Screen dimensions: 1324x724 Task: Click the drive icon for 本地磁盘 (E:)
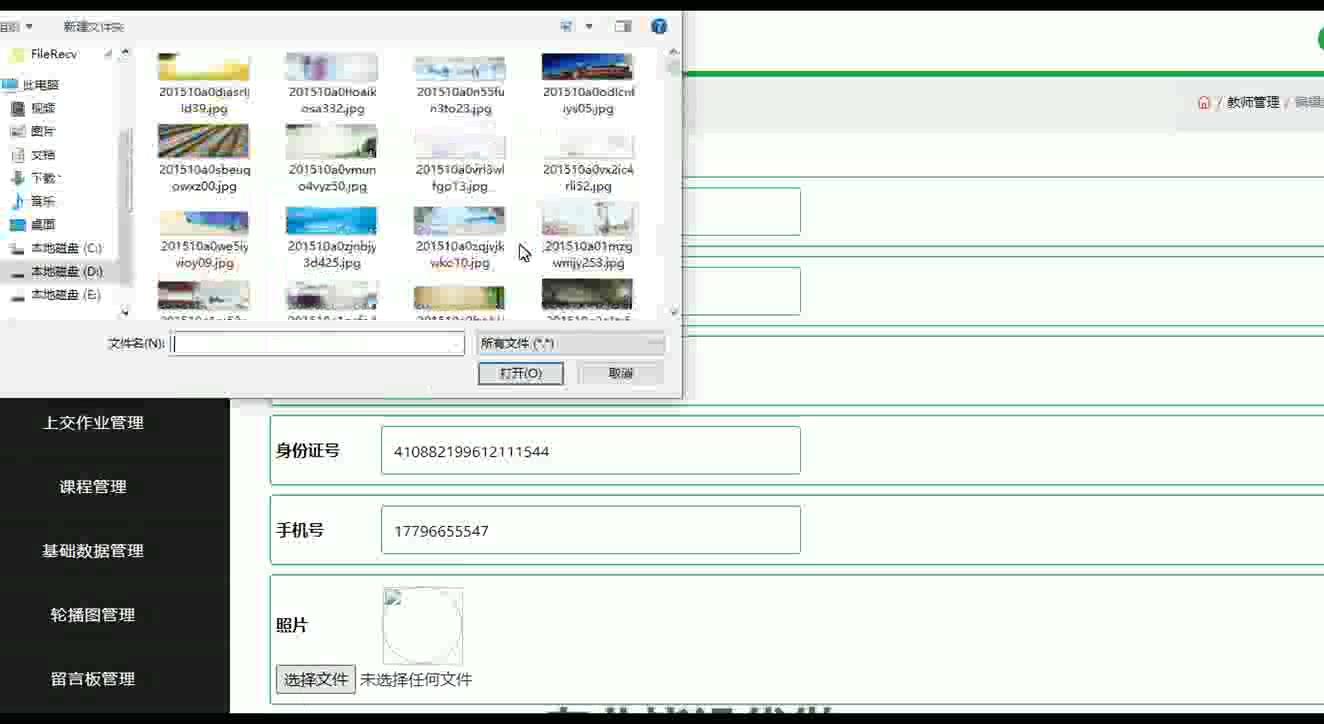(x=17, y=295)
